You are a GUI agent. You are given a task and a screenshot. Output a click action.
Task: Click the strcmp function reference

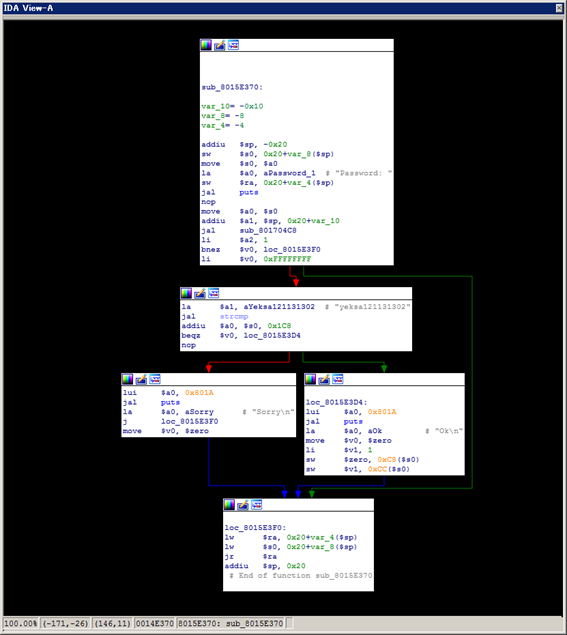tap(234, 316)
